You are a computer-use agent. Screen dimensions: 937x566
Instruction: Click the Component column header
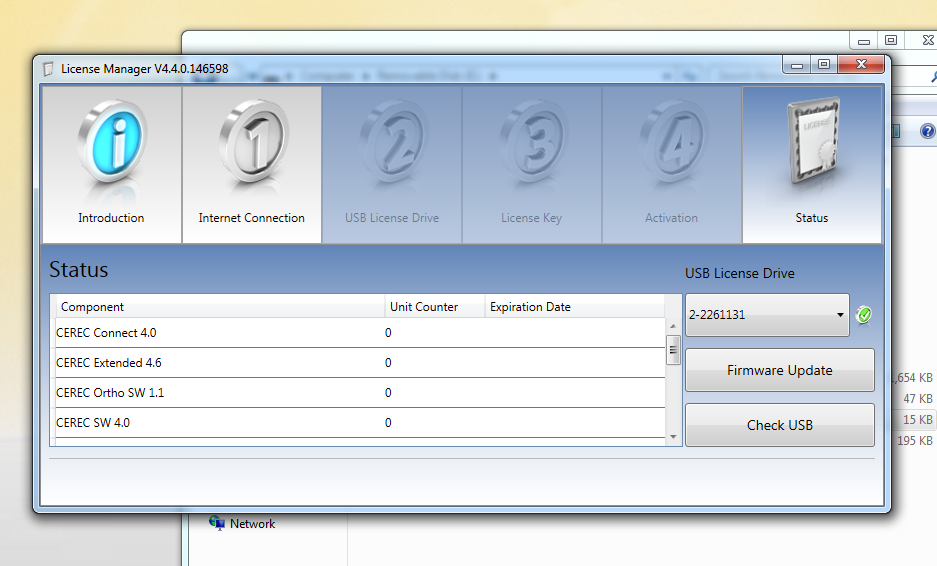[x=220, y=307]
